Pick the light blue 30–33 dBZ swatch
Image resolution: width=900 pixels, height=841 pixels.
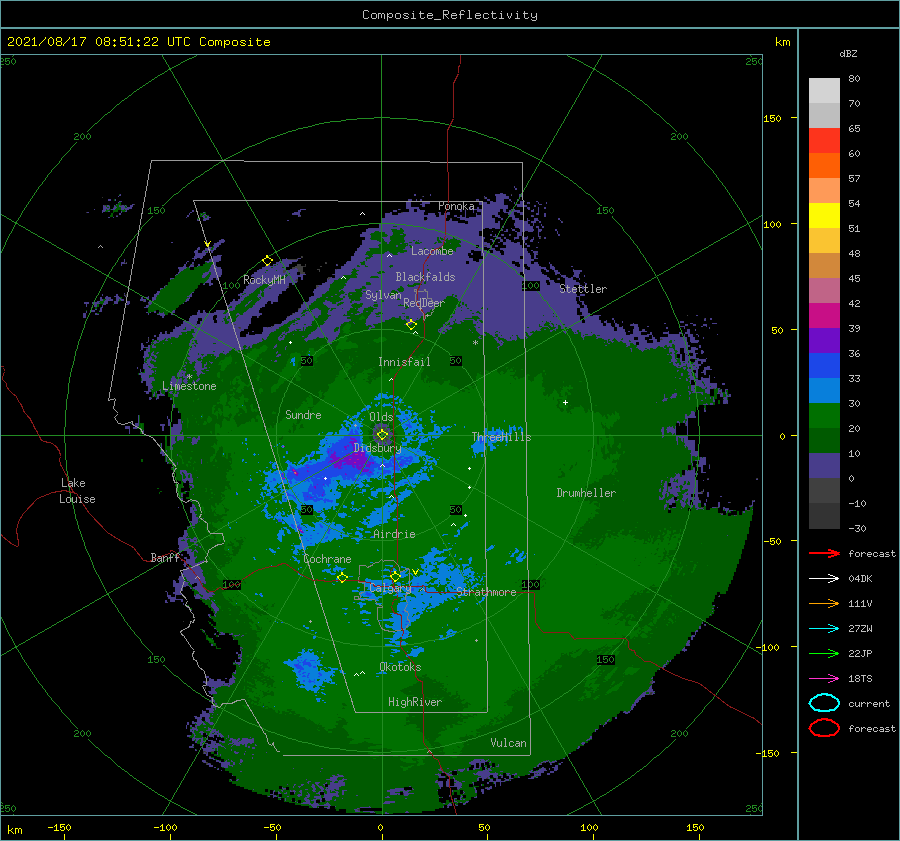click(x=824, y=390)
